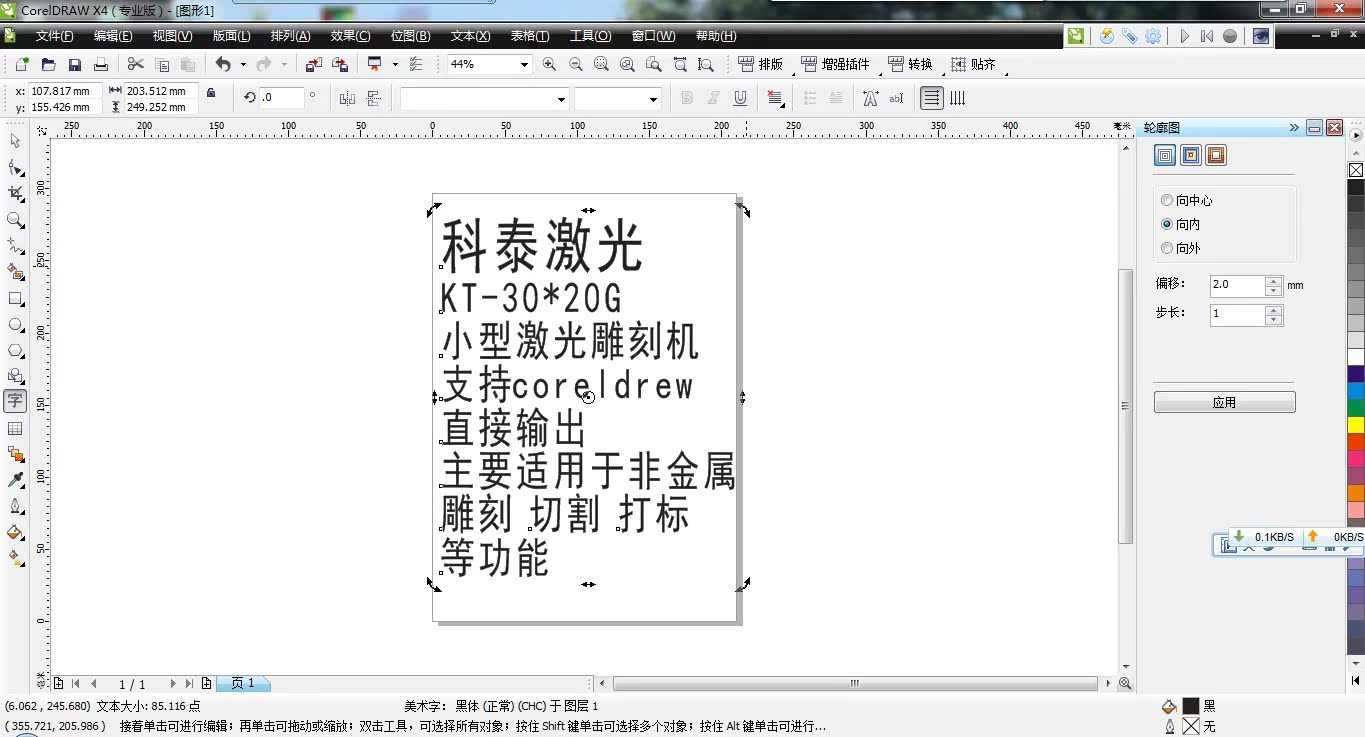Pick the black fill indicator swatch
Screen dimensions: 1365x737
(x=1190, y=706)
